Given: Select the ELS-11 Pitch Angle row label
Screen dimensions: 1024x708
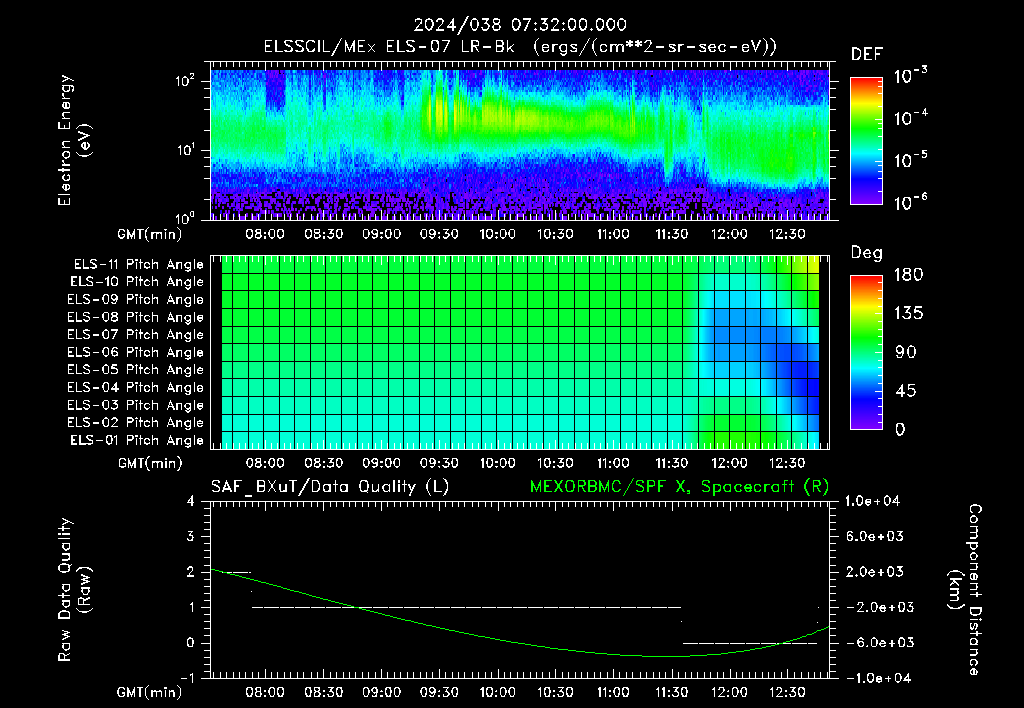Looking at the screenshot, I should click(138, 265).
